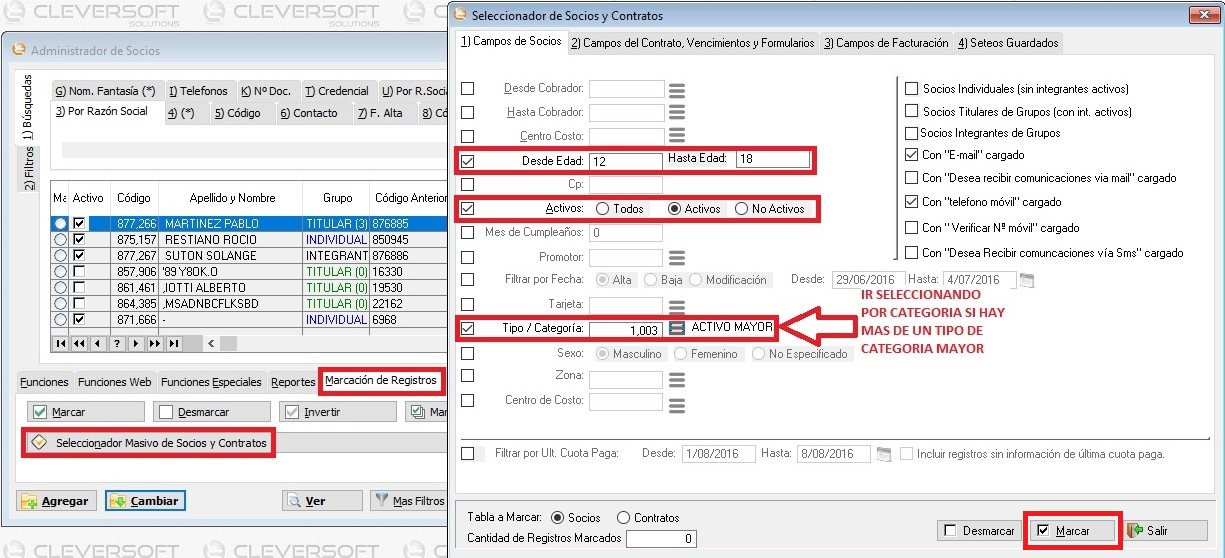
Task: Choose Contratos as Tabla a Marcar
Action: [624, 518]
